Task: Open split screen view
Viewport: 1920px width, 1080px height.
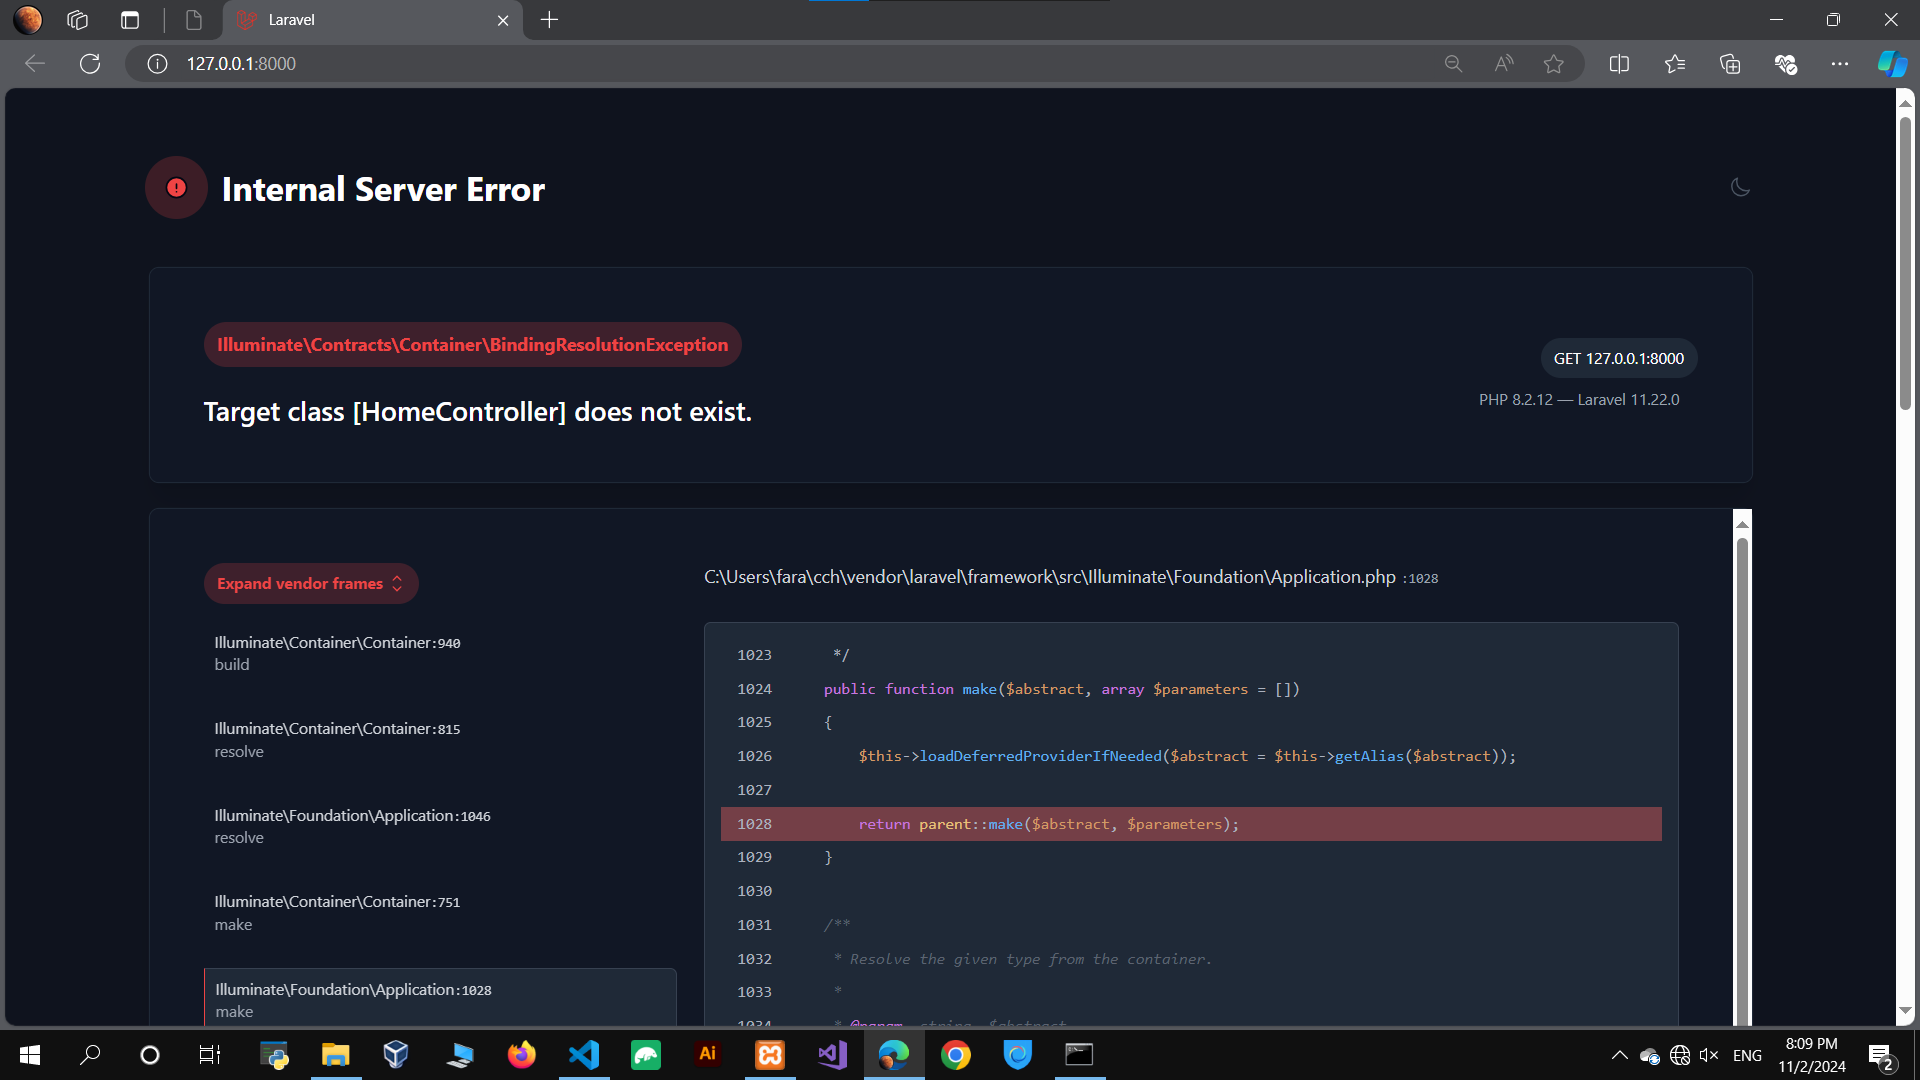Action: click(x=1619, y=63)
